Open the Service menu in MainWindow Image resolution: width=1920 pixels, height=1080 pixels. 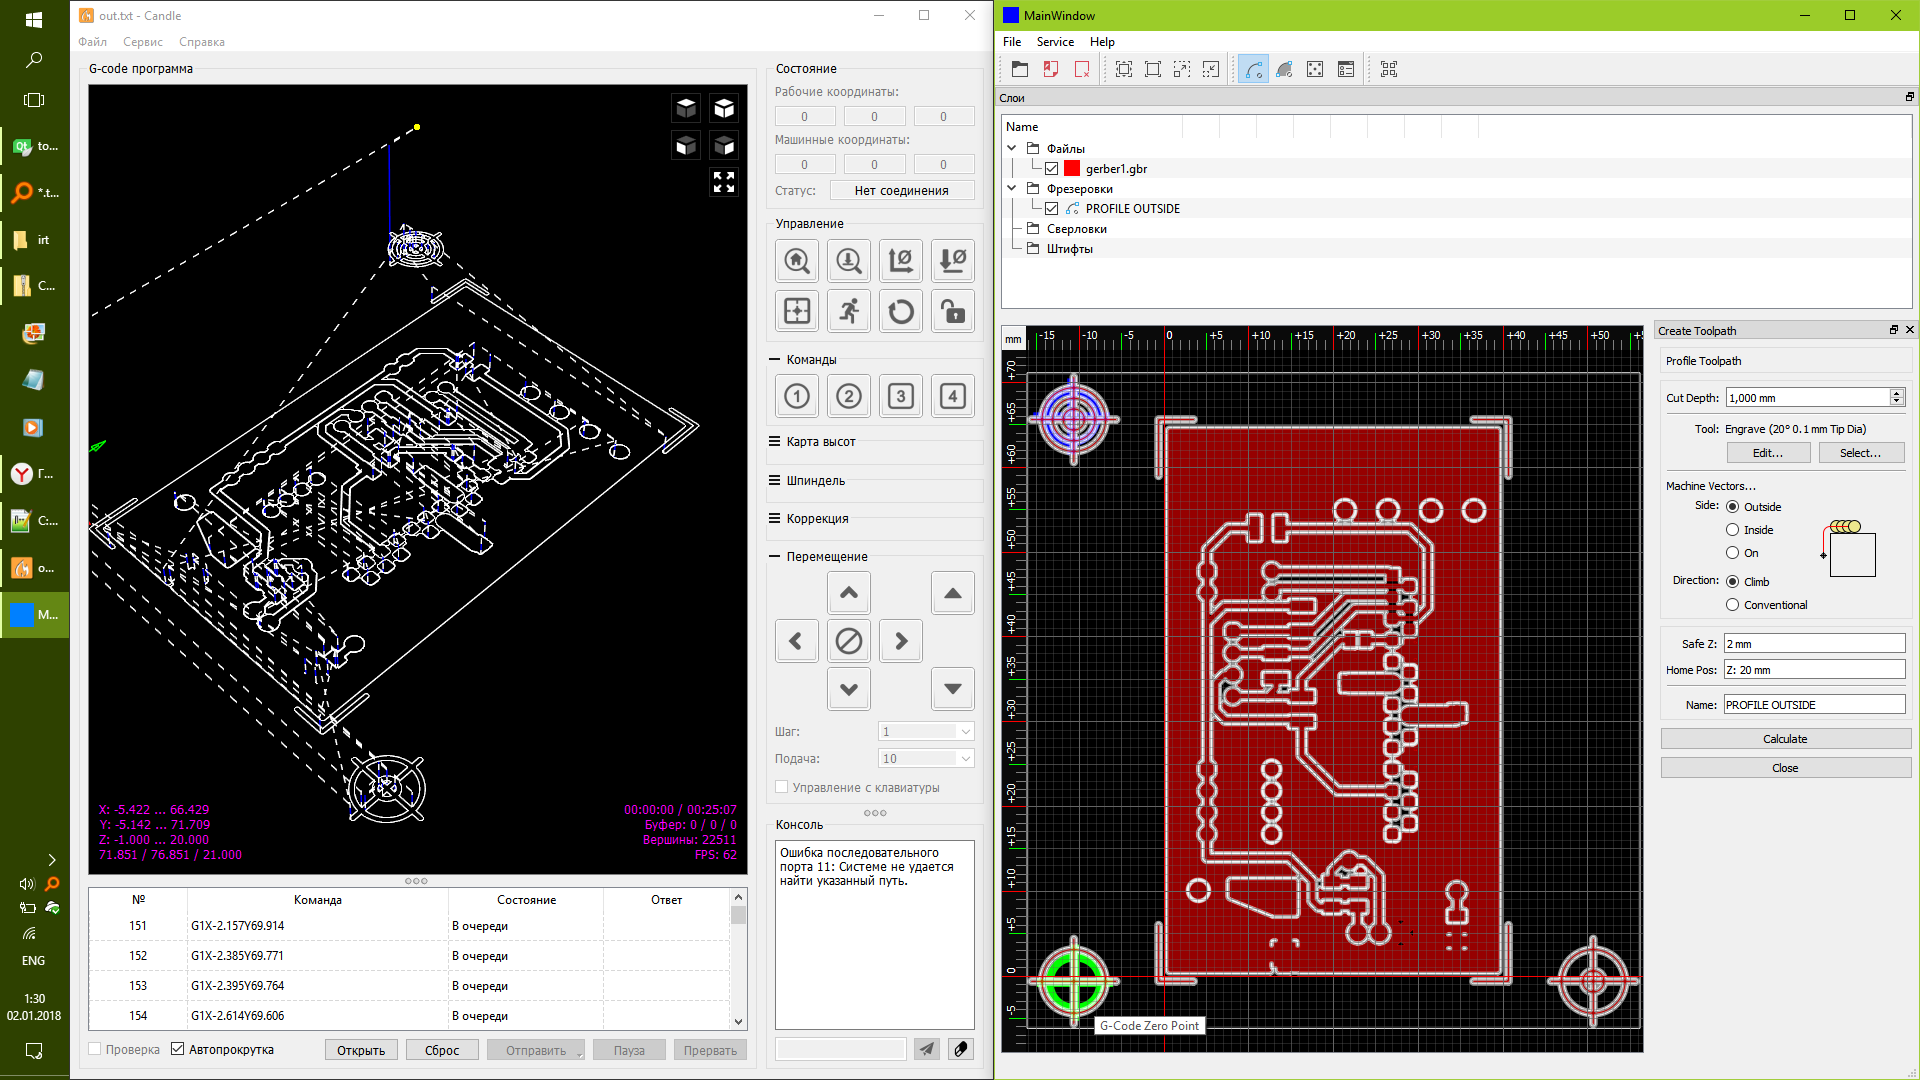coord(1054,42)
